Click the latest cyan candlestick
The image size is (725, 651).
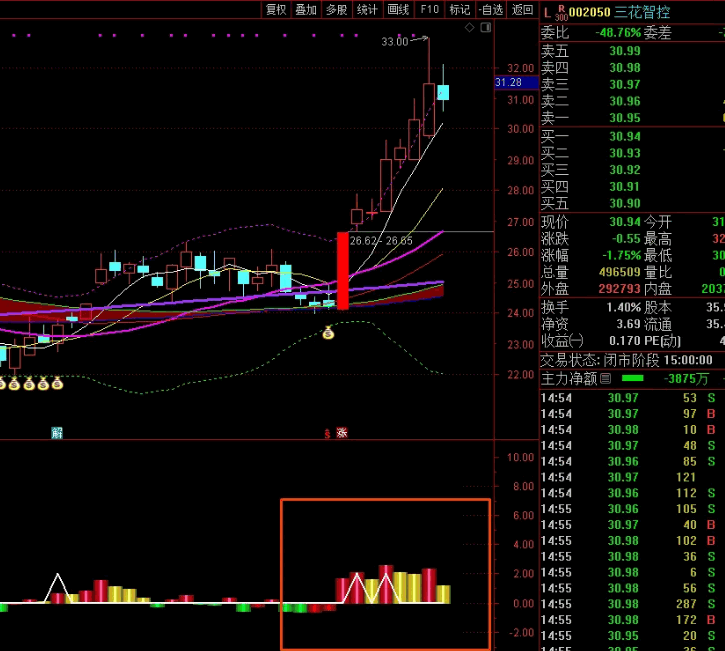[x=443, y=92]
